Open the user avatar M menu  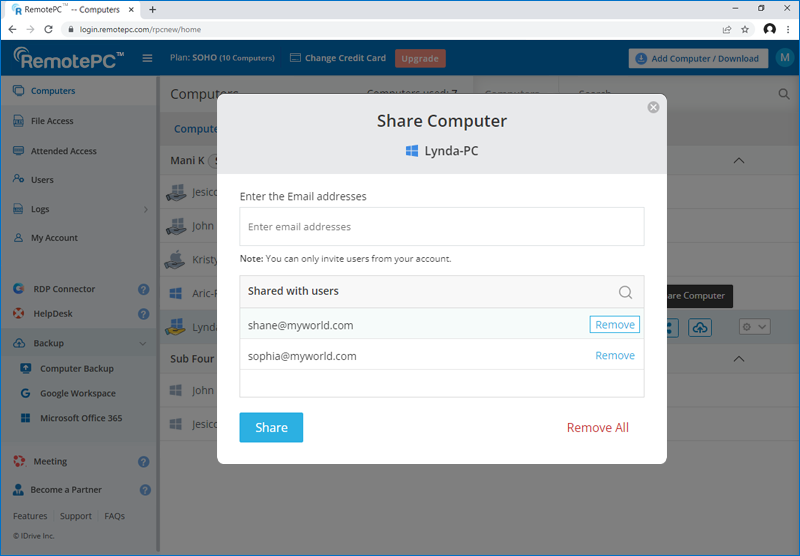(783, 58)
